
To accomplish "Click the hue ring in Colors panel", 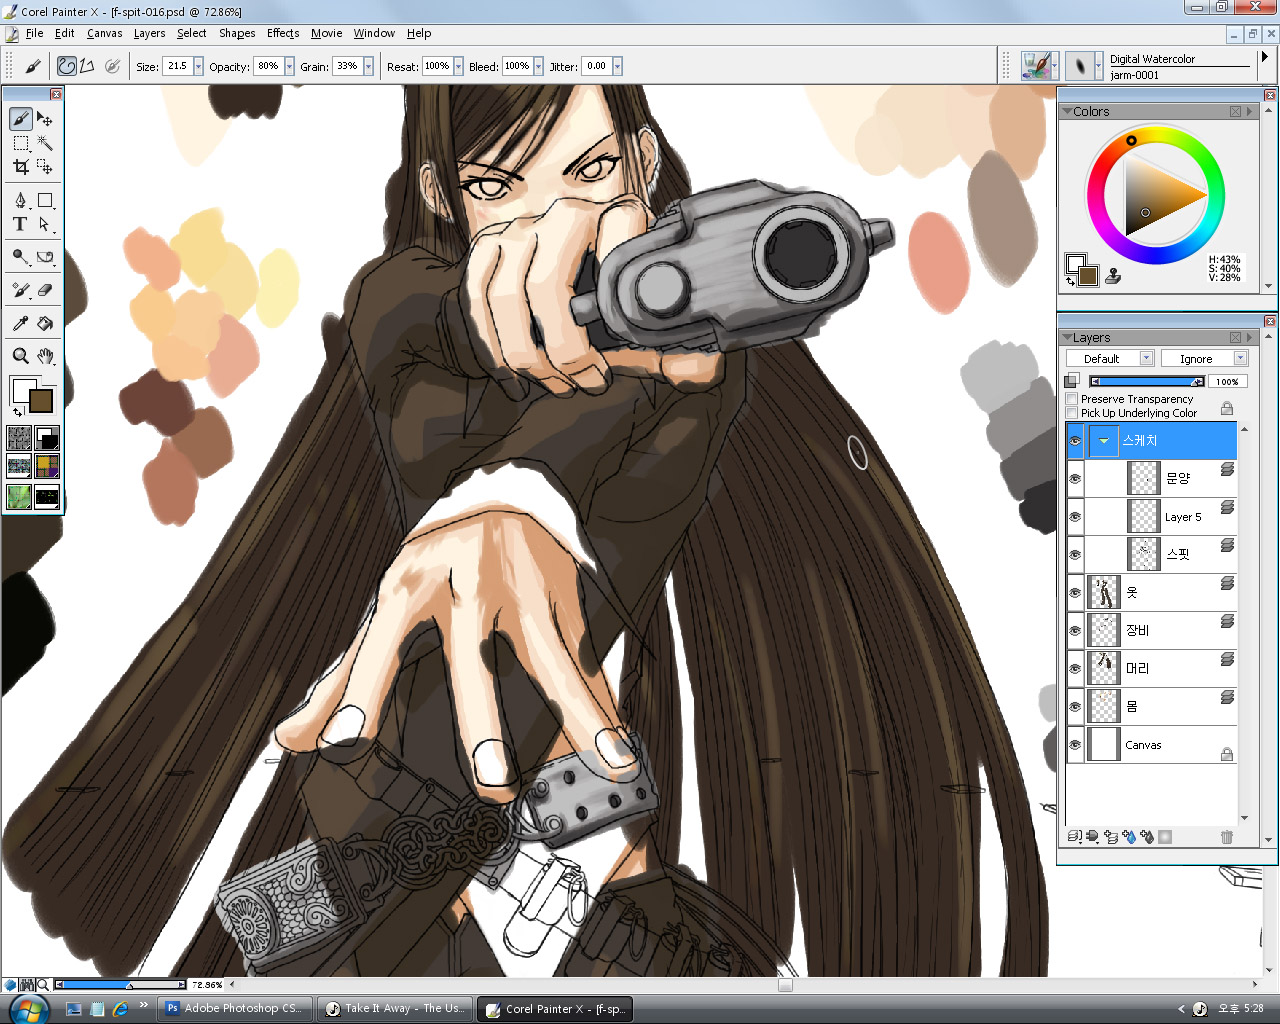I will click(1132, 140).
